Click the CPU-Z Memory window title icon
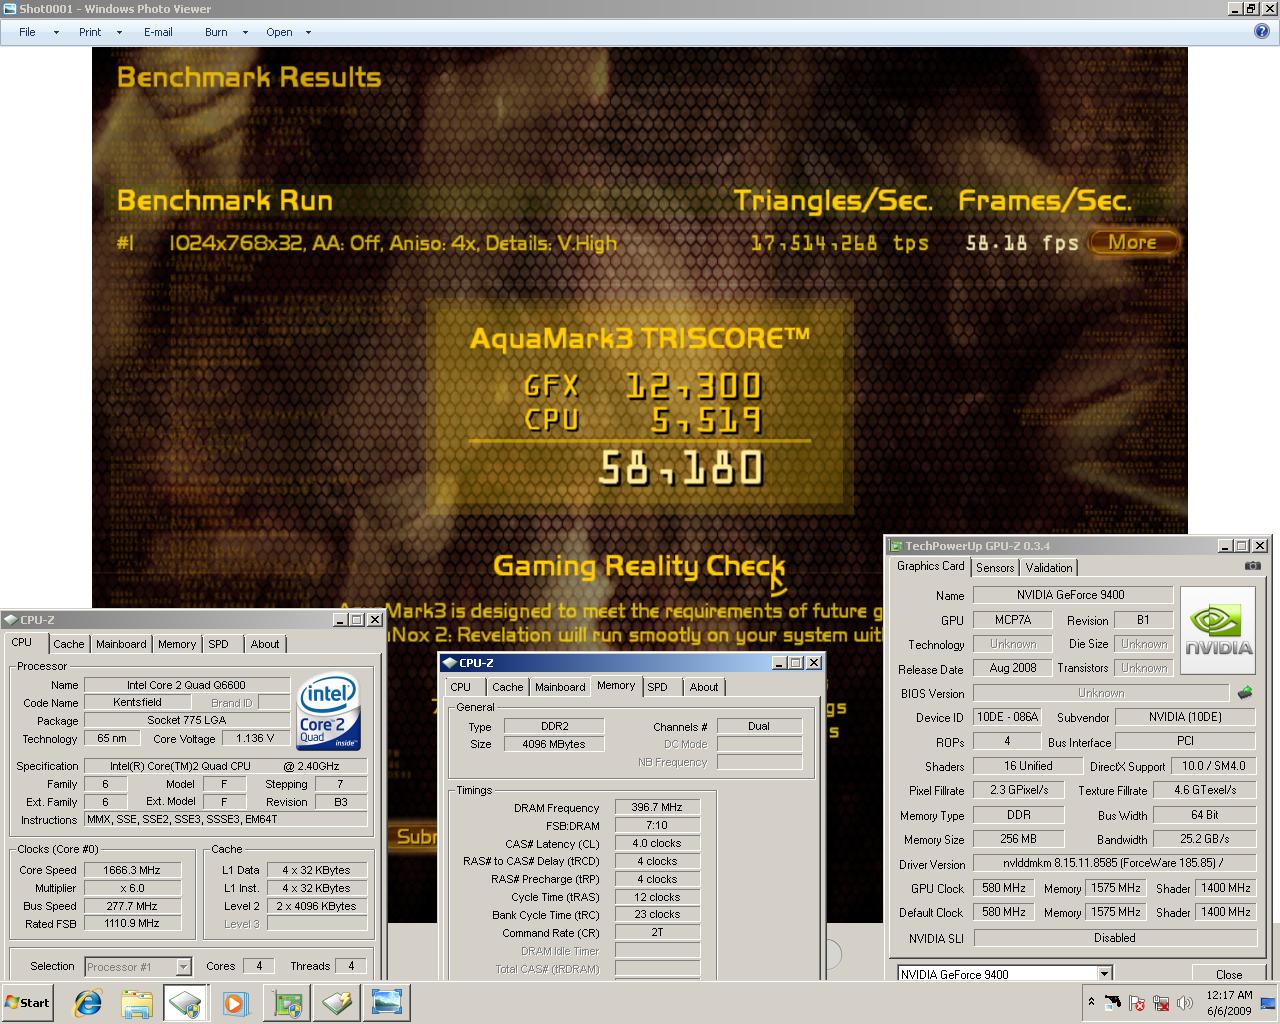 click(x=449, y=663)
